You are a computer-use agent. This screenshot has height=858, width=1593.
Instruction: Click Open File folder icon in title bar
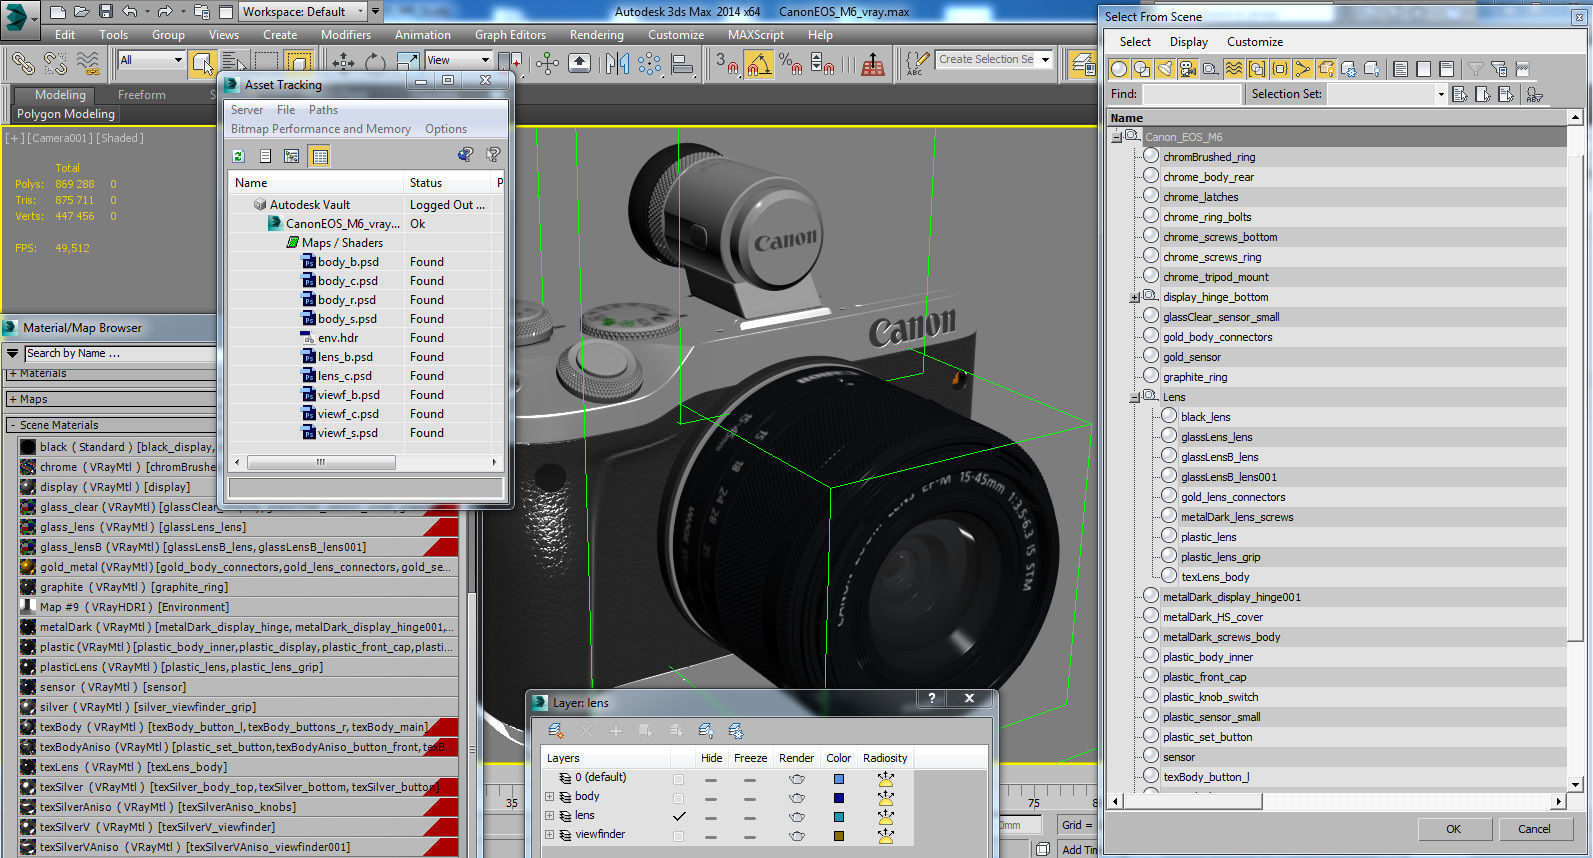(x=82, y=11)
